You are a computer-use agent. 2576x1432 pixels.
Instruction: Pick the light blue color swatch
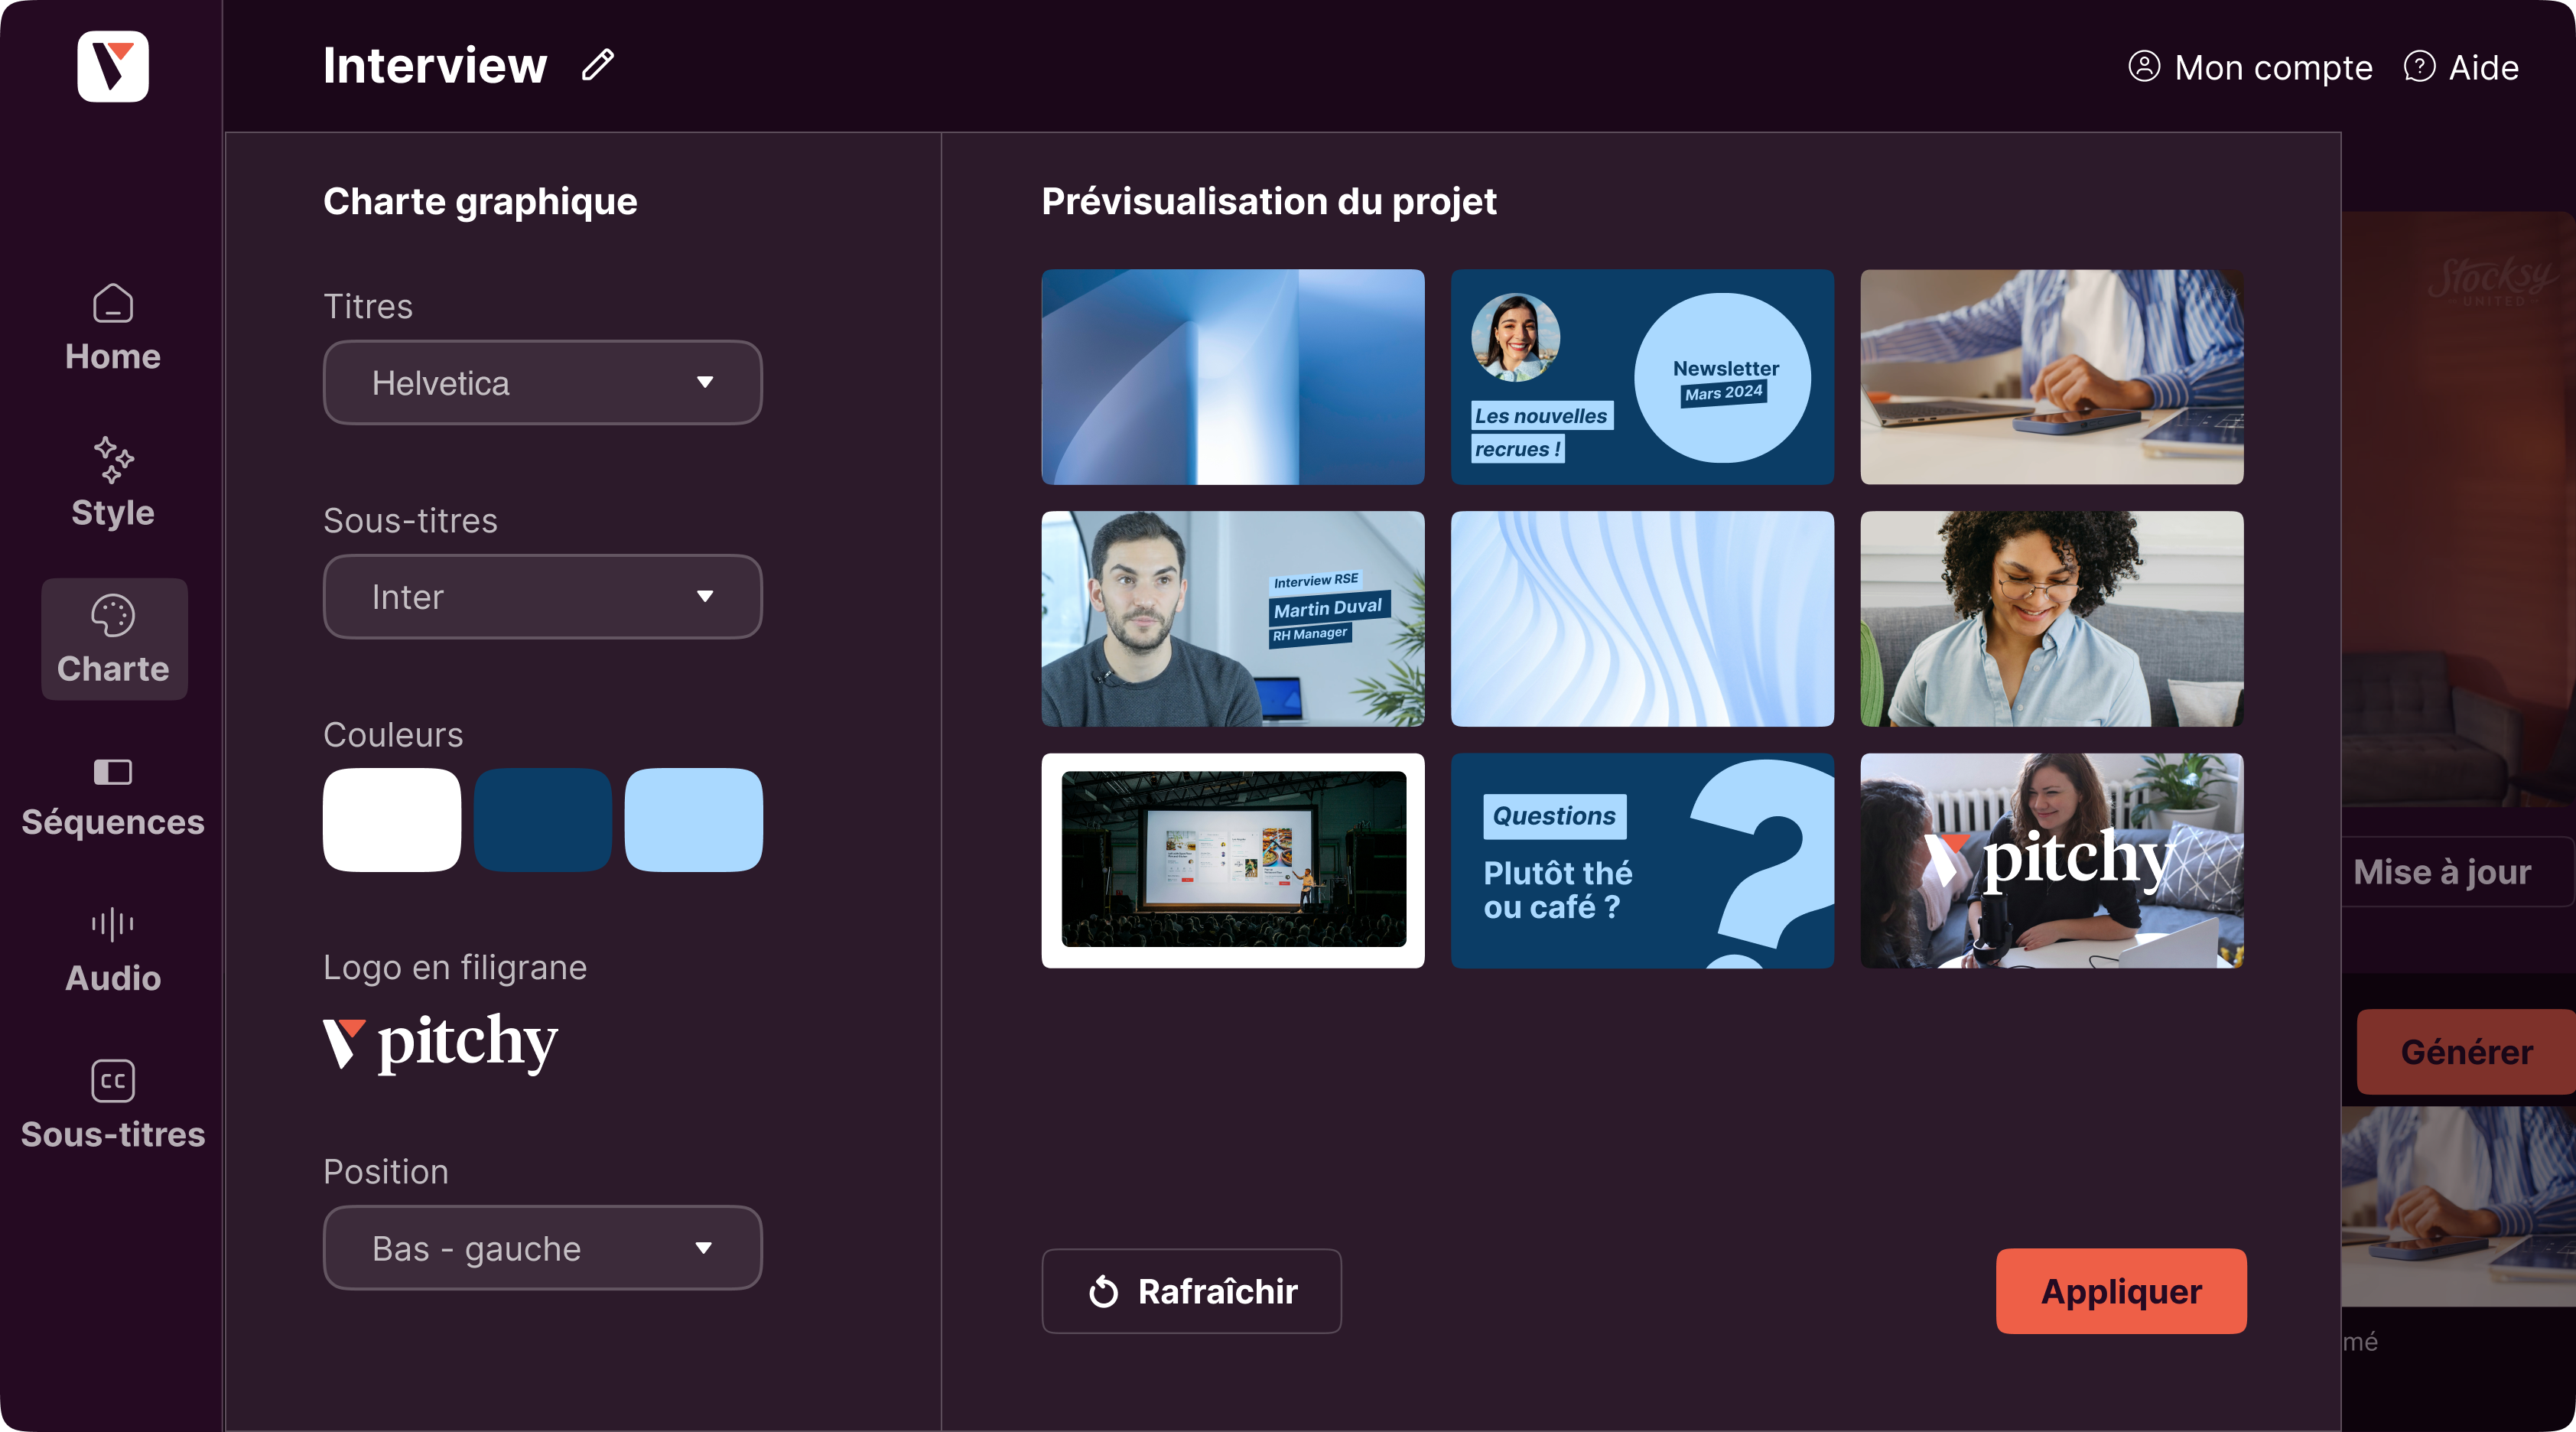(x=693, y=820)
